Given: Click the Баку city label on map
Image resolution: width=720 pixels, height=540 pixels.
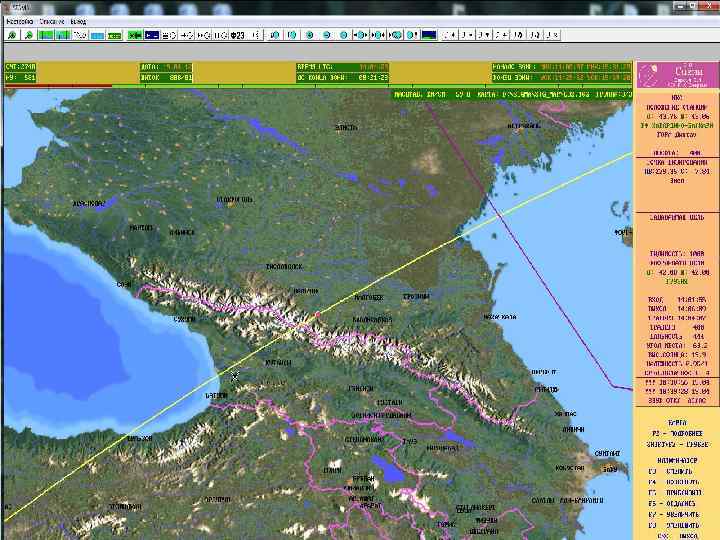Looking at the screenshot, I should 610,469.
